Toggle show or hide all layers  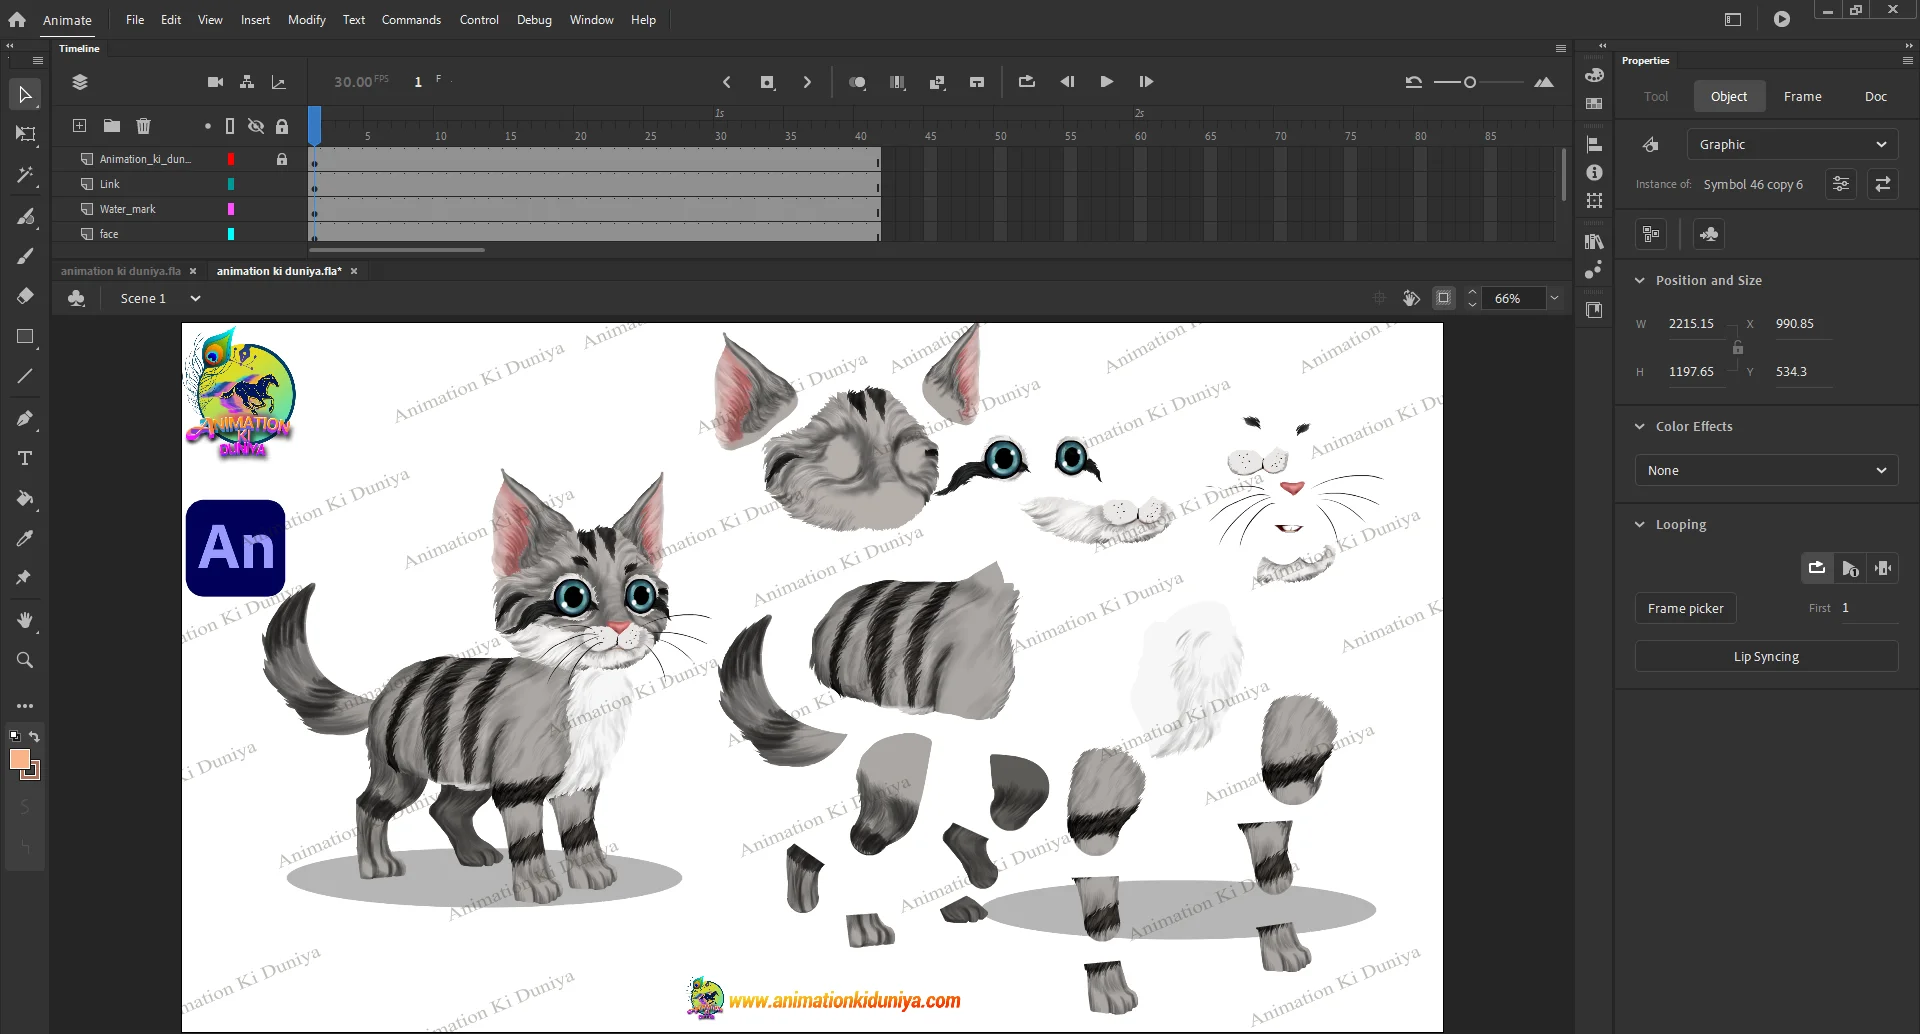[256, 126]
